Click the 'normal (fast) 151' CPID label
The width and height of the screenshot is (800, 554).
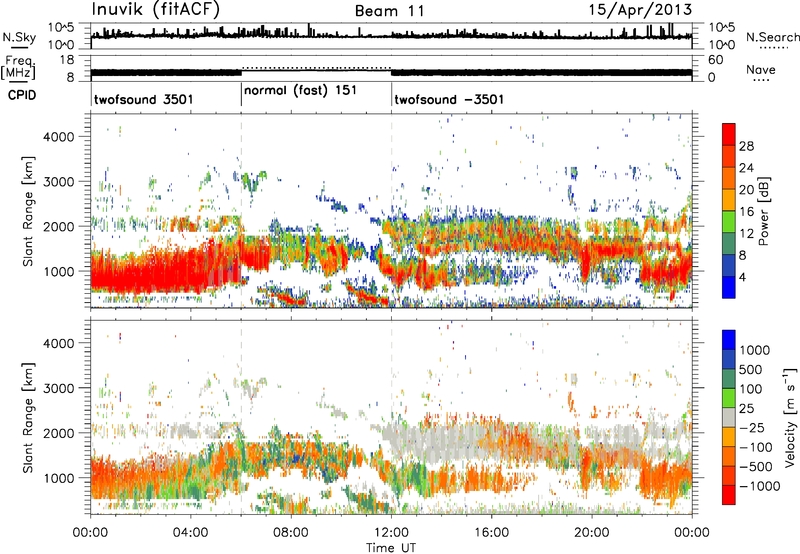[x=301, y=91]
